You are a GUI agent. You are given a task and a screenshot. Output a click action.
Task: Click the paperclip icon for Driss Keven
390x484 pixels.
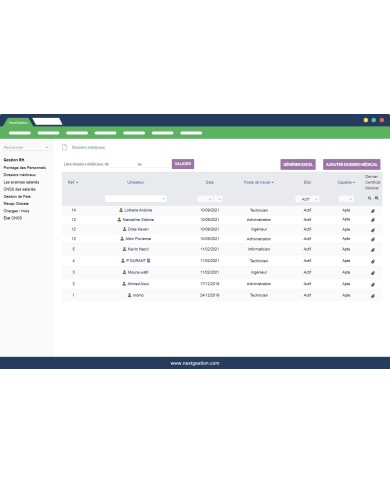click(373, 230)
